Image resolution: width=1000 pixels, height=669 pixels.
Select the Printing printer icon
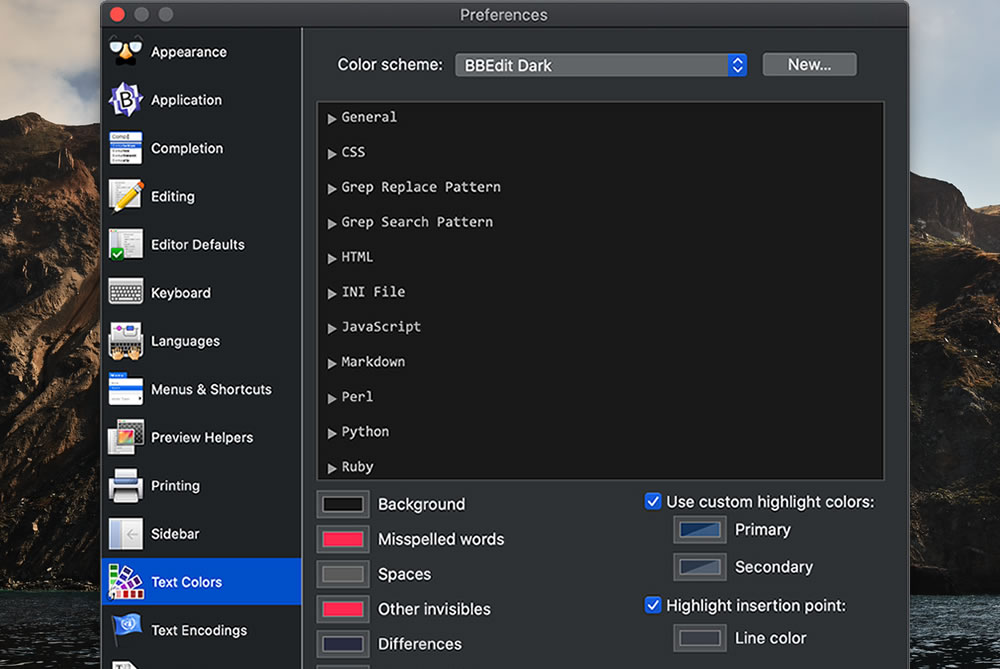click(x=126, y=486)
